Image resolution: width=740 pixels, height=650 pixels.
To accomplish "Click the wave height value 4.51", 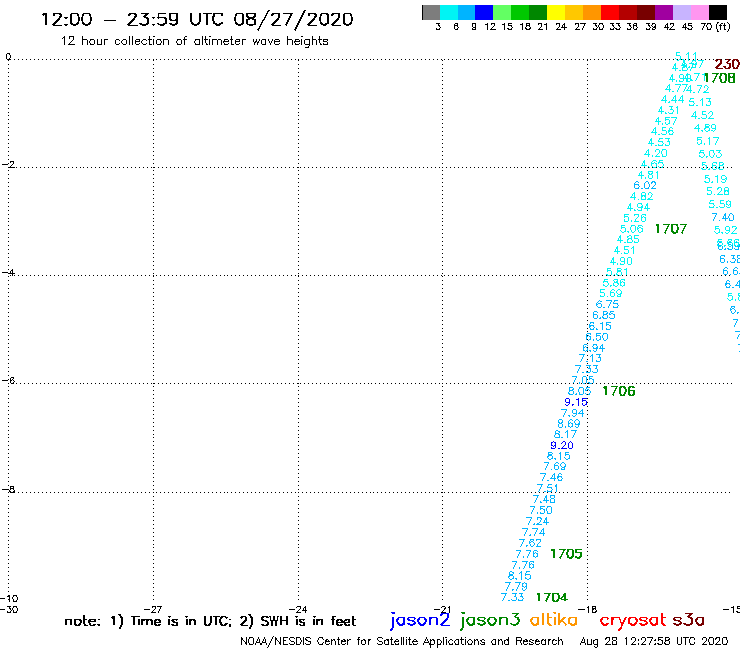I will [x=625, y=251].
